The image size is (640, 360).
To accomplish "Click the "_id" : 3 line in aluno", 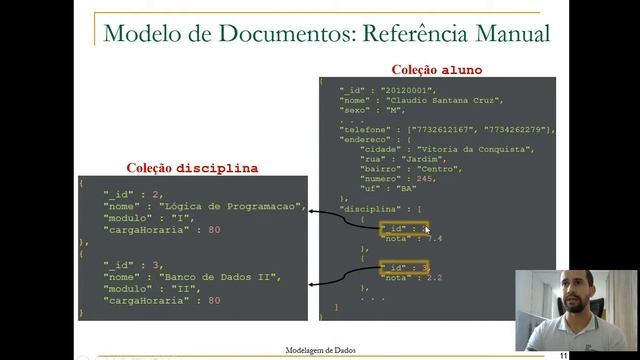I will (404, 268).
